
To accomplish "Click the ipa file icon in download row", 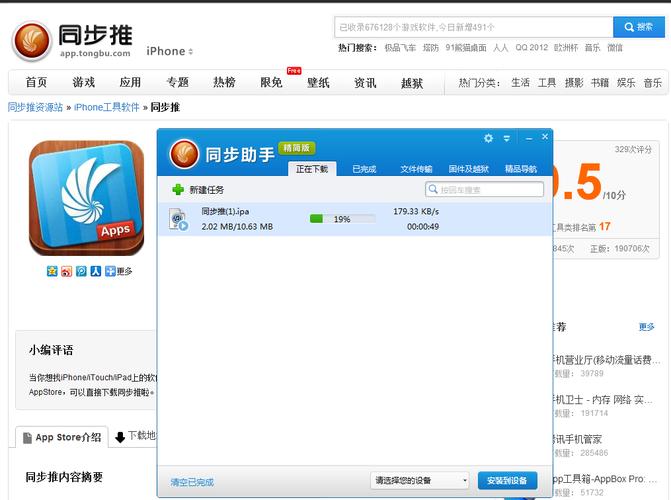I will [x=178, y=219].
